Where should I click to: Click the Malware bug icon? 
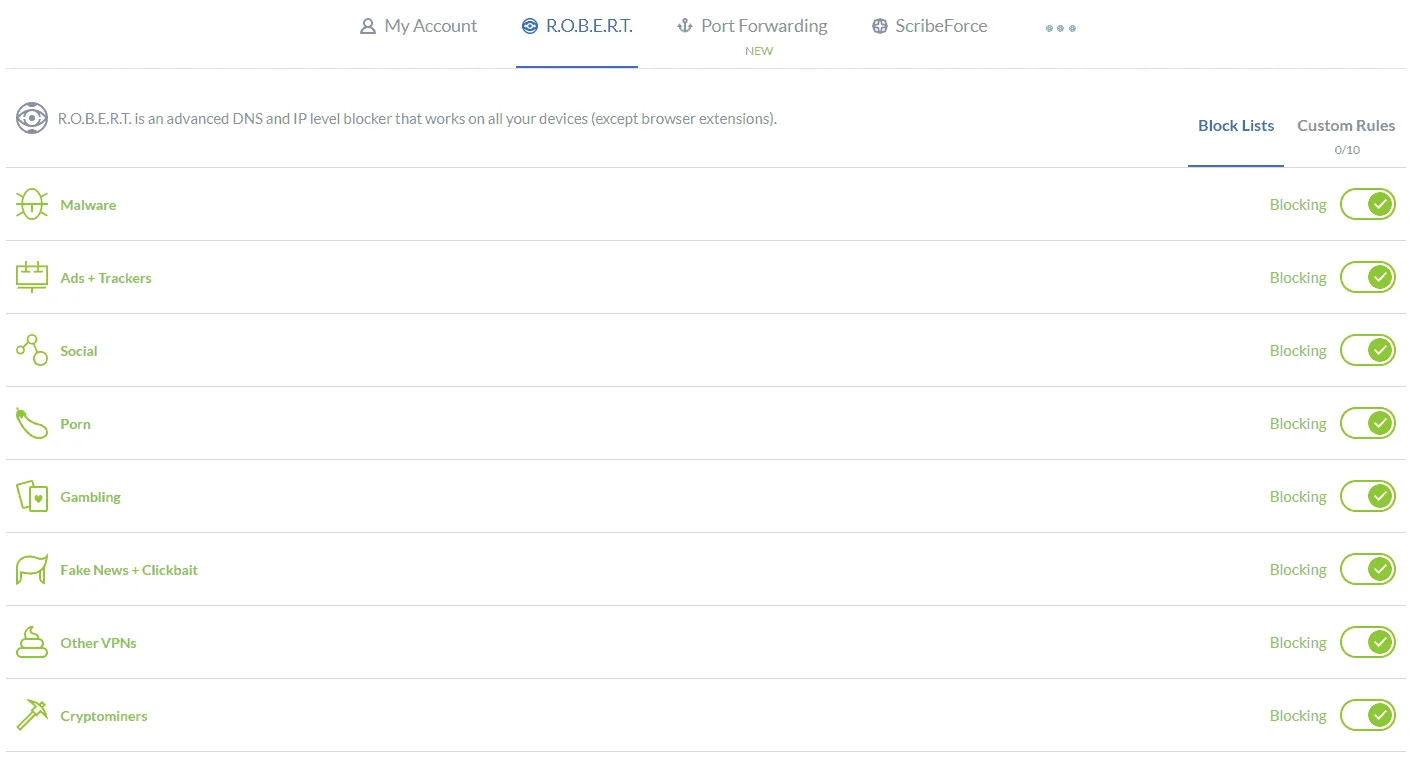click(x=32, y=204)
